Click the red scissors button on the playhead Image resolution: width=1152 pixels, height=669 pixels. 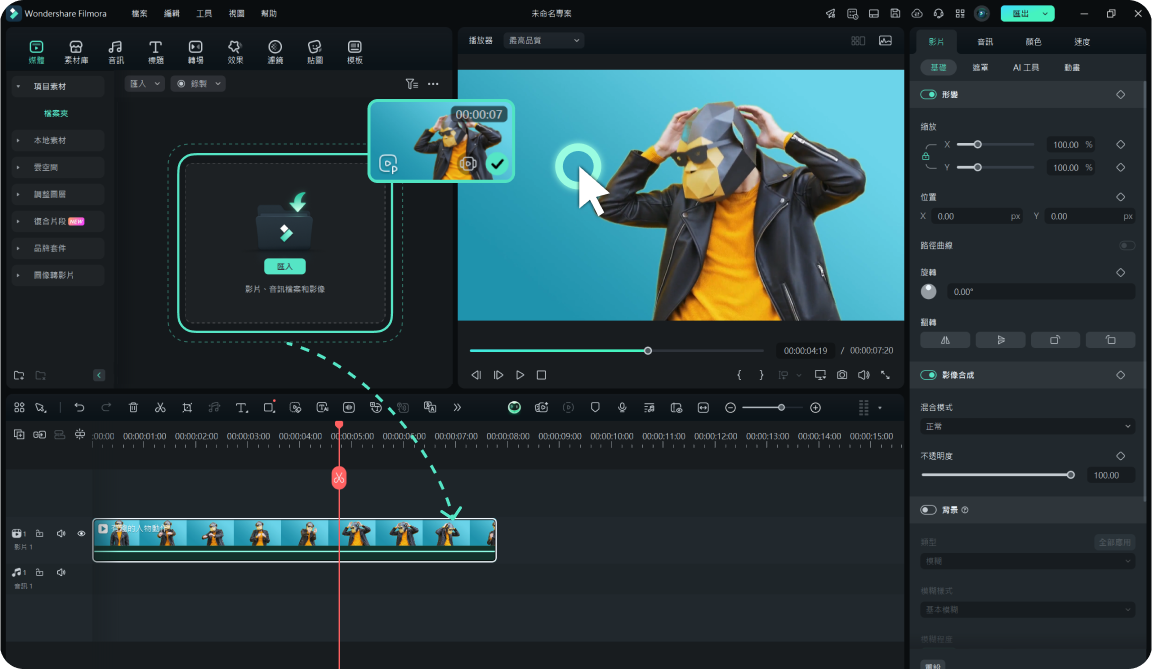pyautogui.click(x=339, y=478)
